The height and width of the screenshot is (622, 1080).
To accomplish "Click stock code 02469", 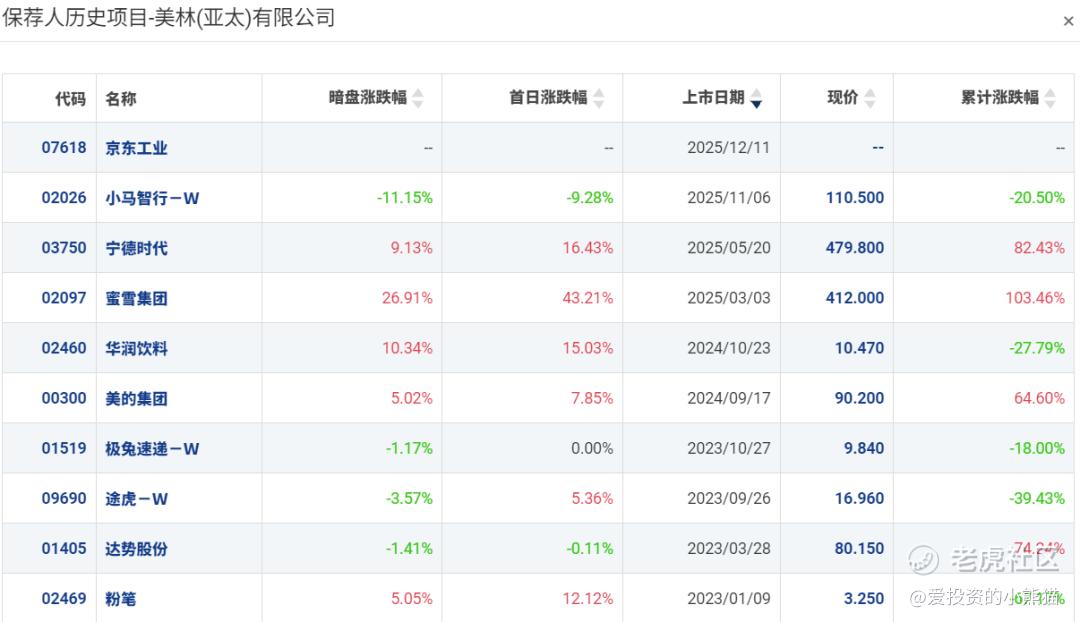I will pos(64,599).
